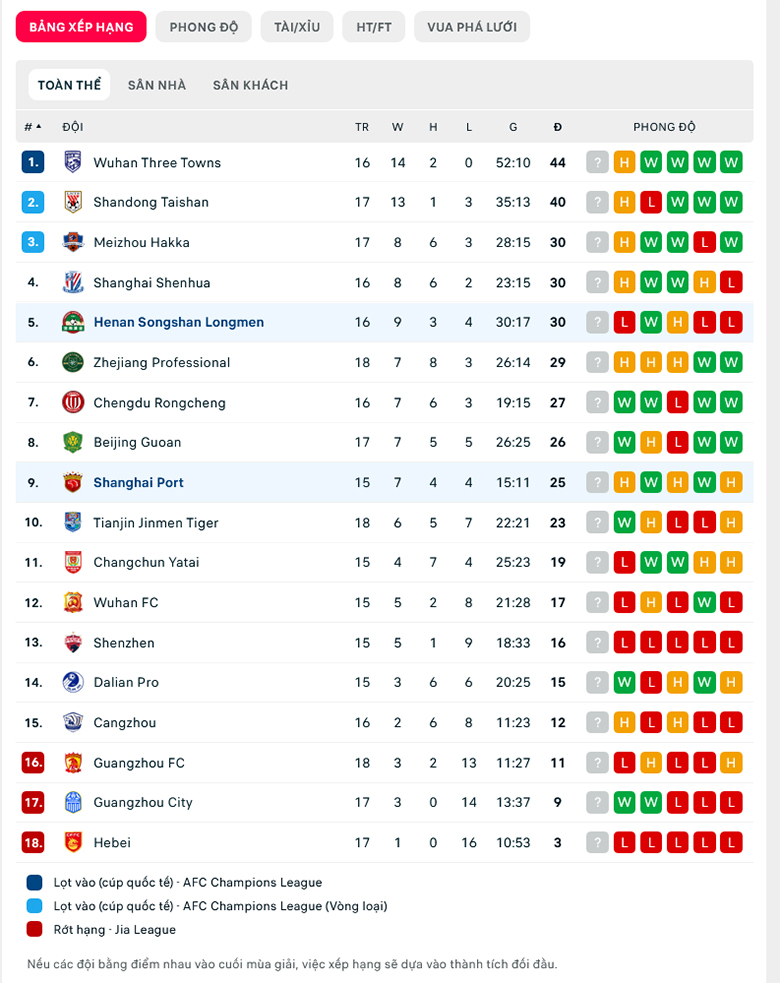This screenshot has height=983, width=780.
Task: Click the Hebei team crest icon
Action: click(x=73, y=842)
